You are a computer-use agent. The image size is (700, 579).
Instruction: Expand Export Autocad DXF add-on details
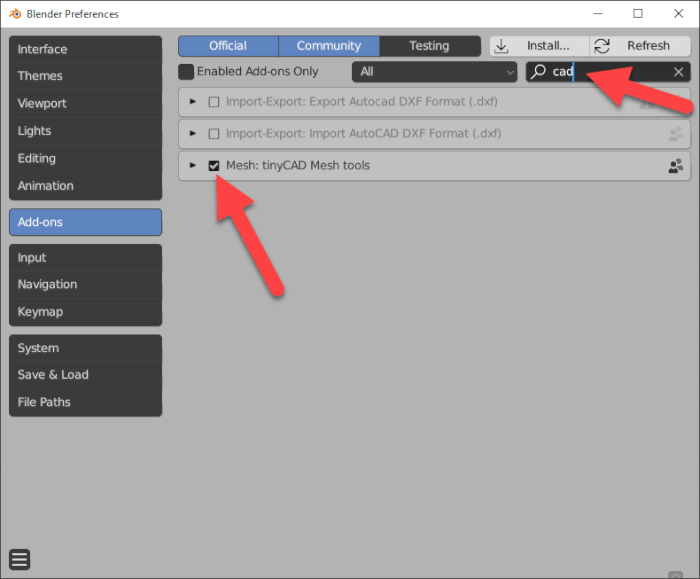(193, 102)
